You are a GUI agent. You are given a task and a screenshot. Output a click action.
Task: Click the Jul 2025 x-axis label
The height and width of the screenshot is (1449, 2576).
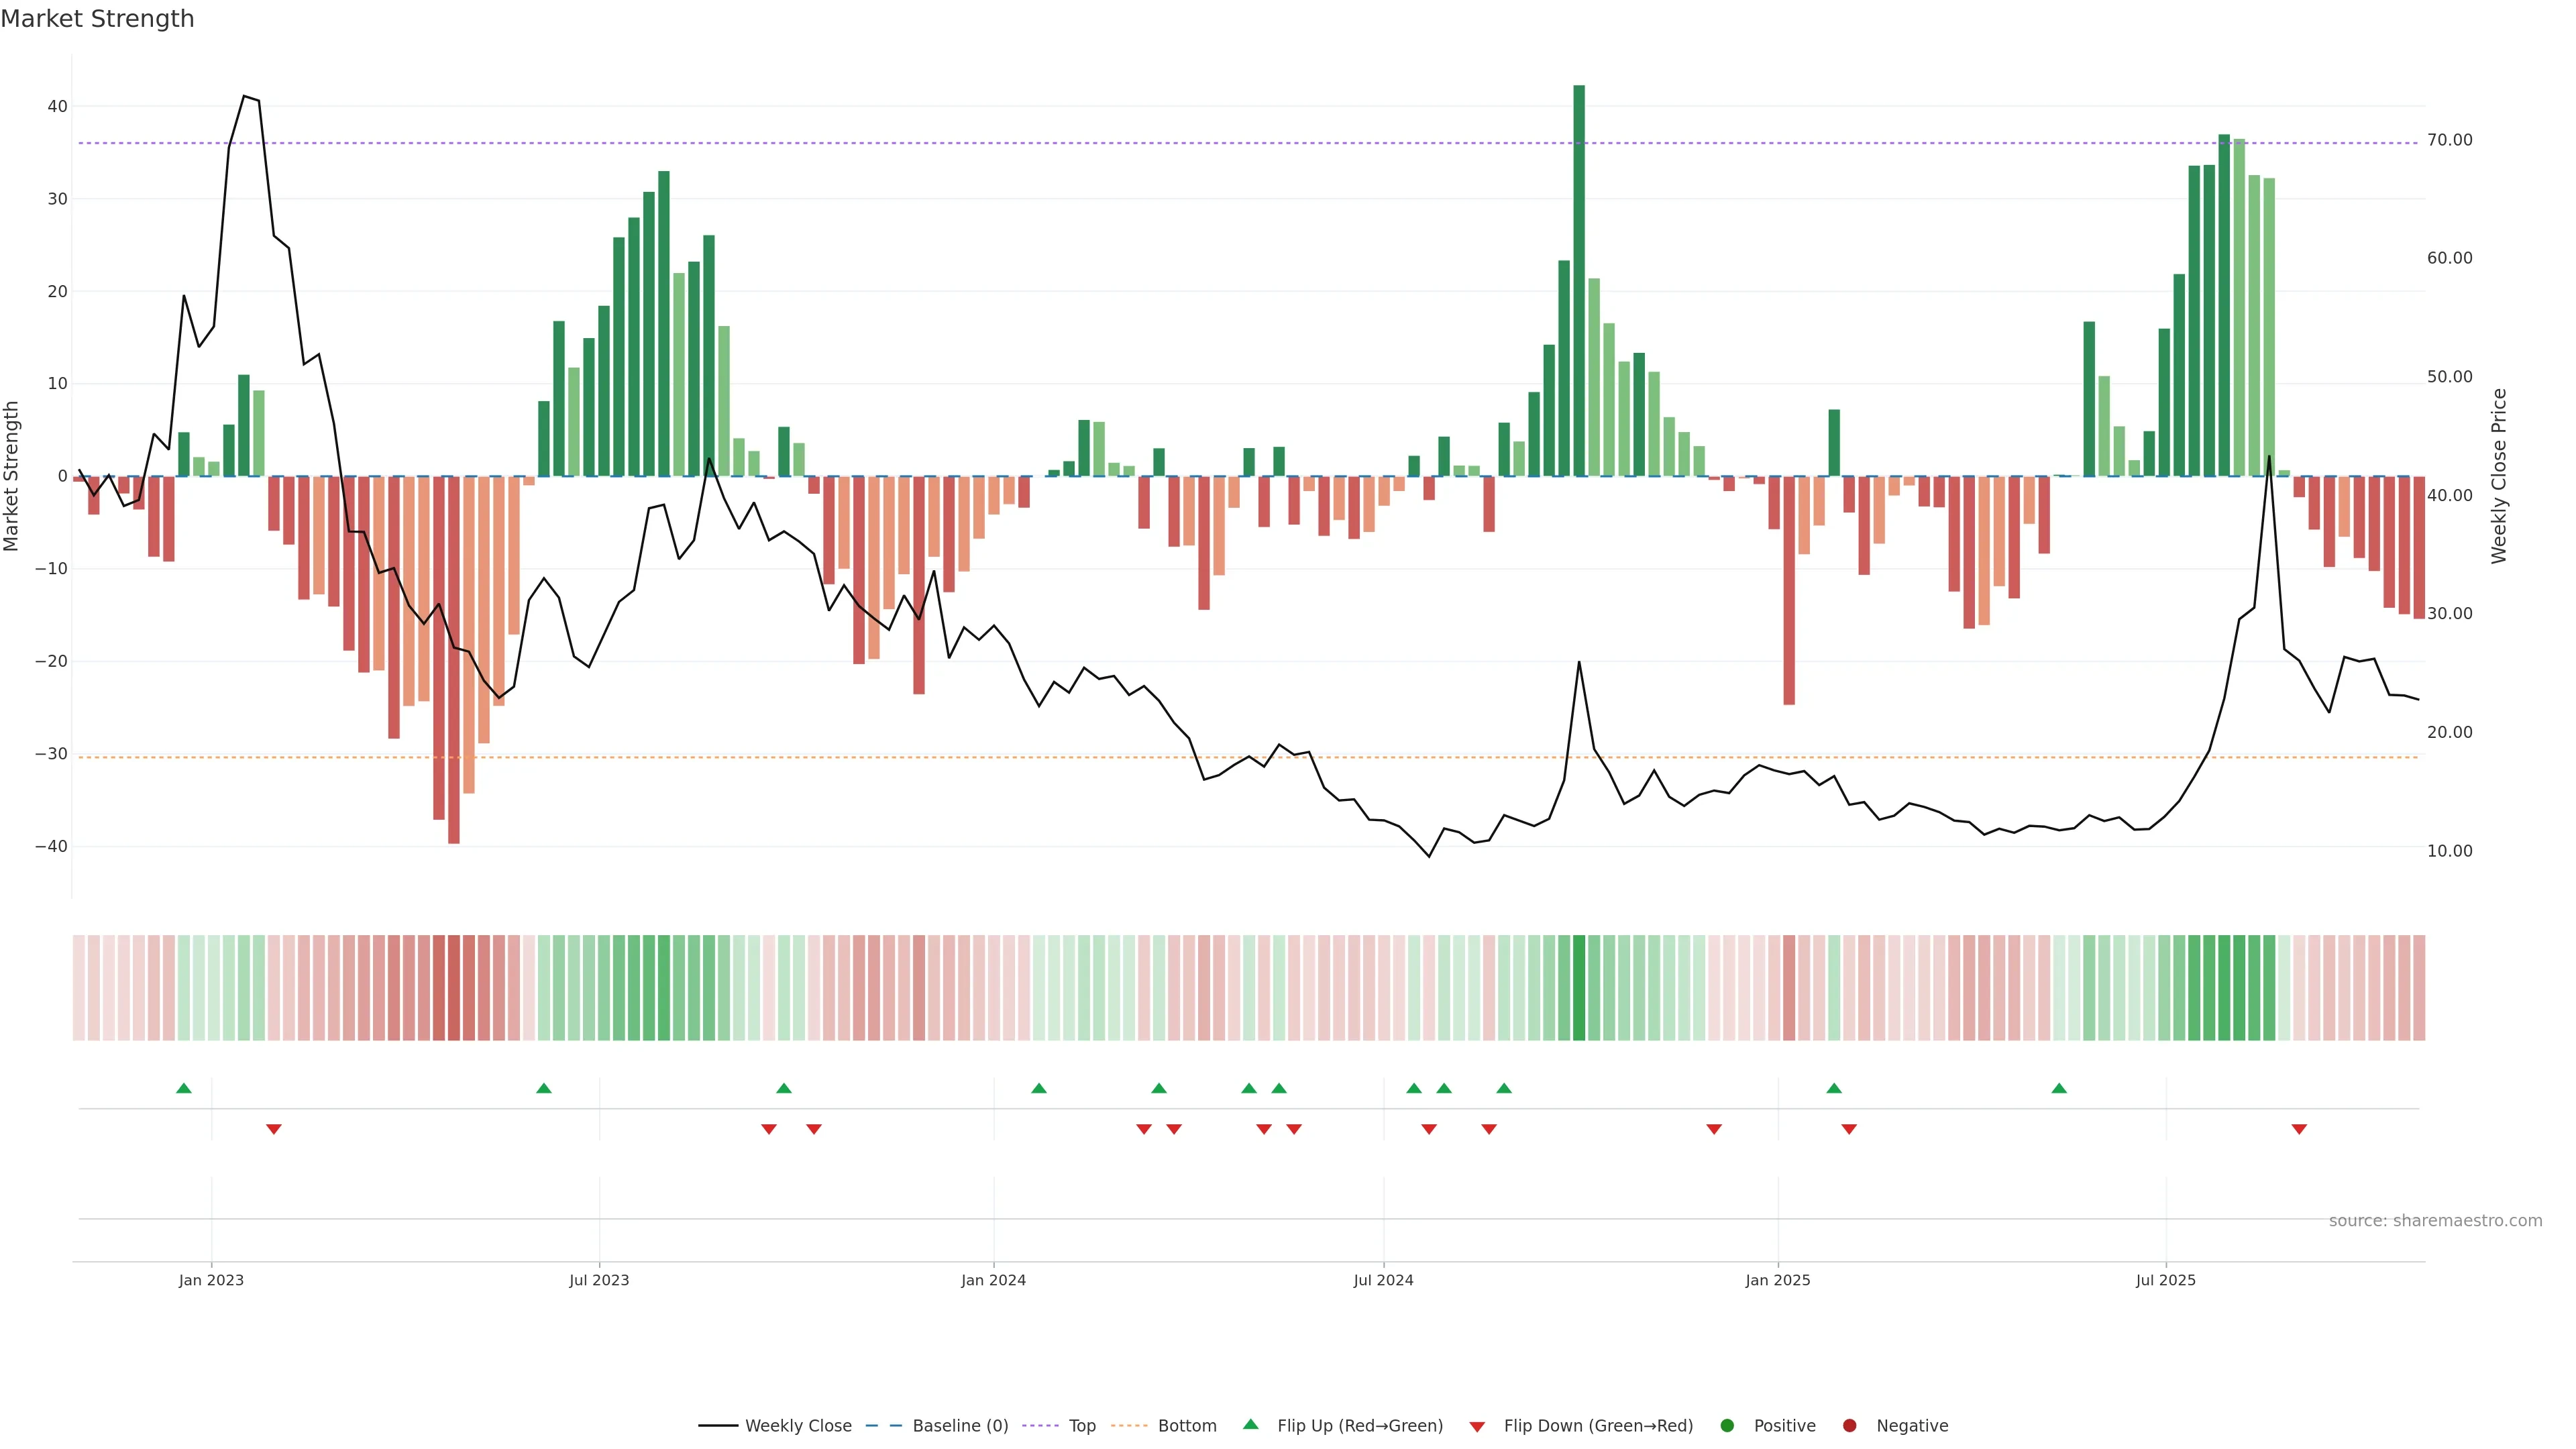tap(2165, 1280)
